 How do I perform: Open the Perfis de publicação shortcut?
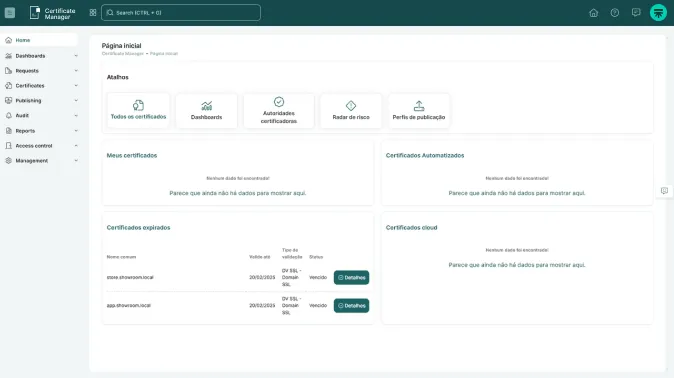pos(419,111)
